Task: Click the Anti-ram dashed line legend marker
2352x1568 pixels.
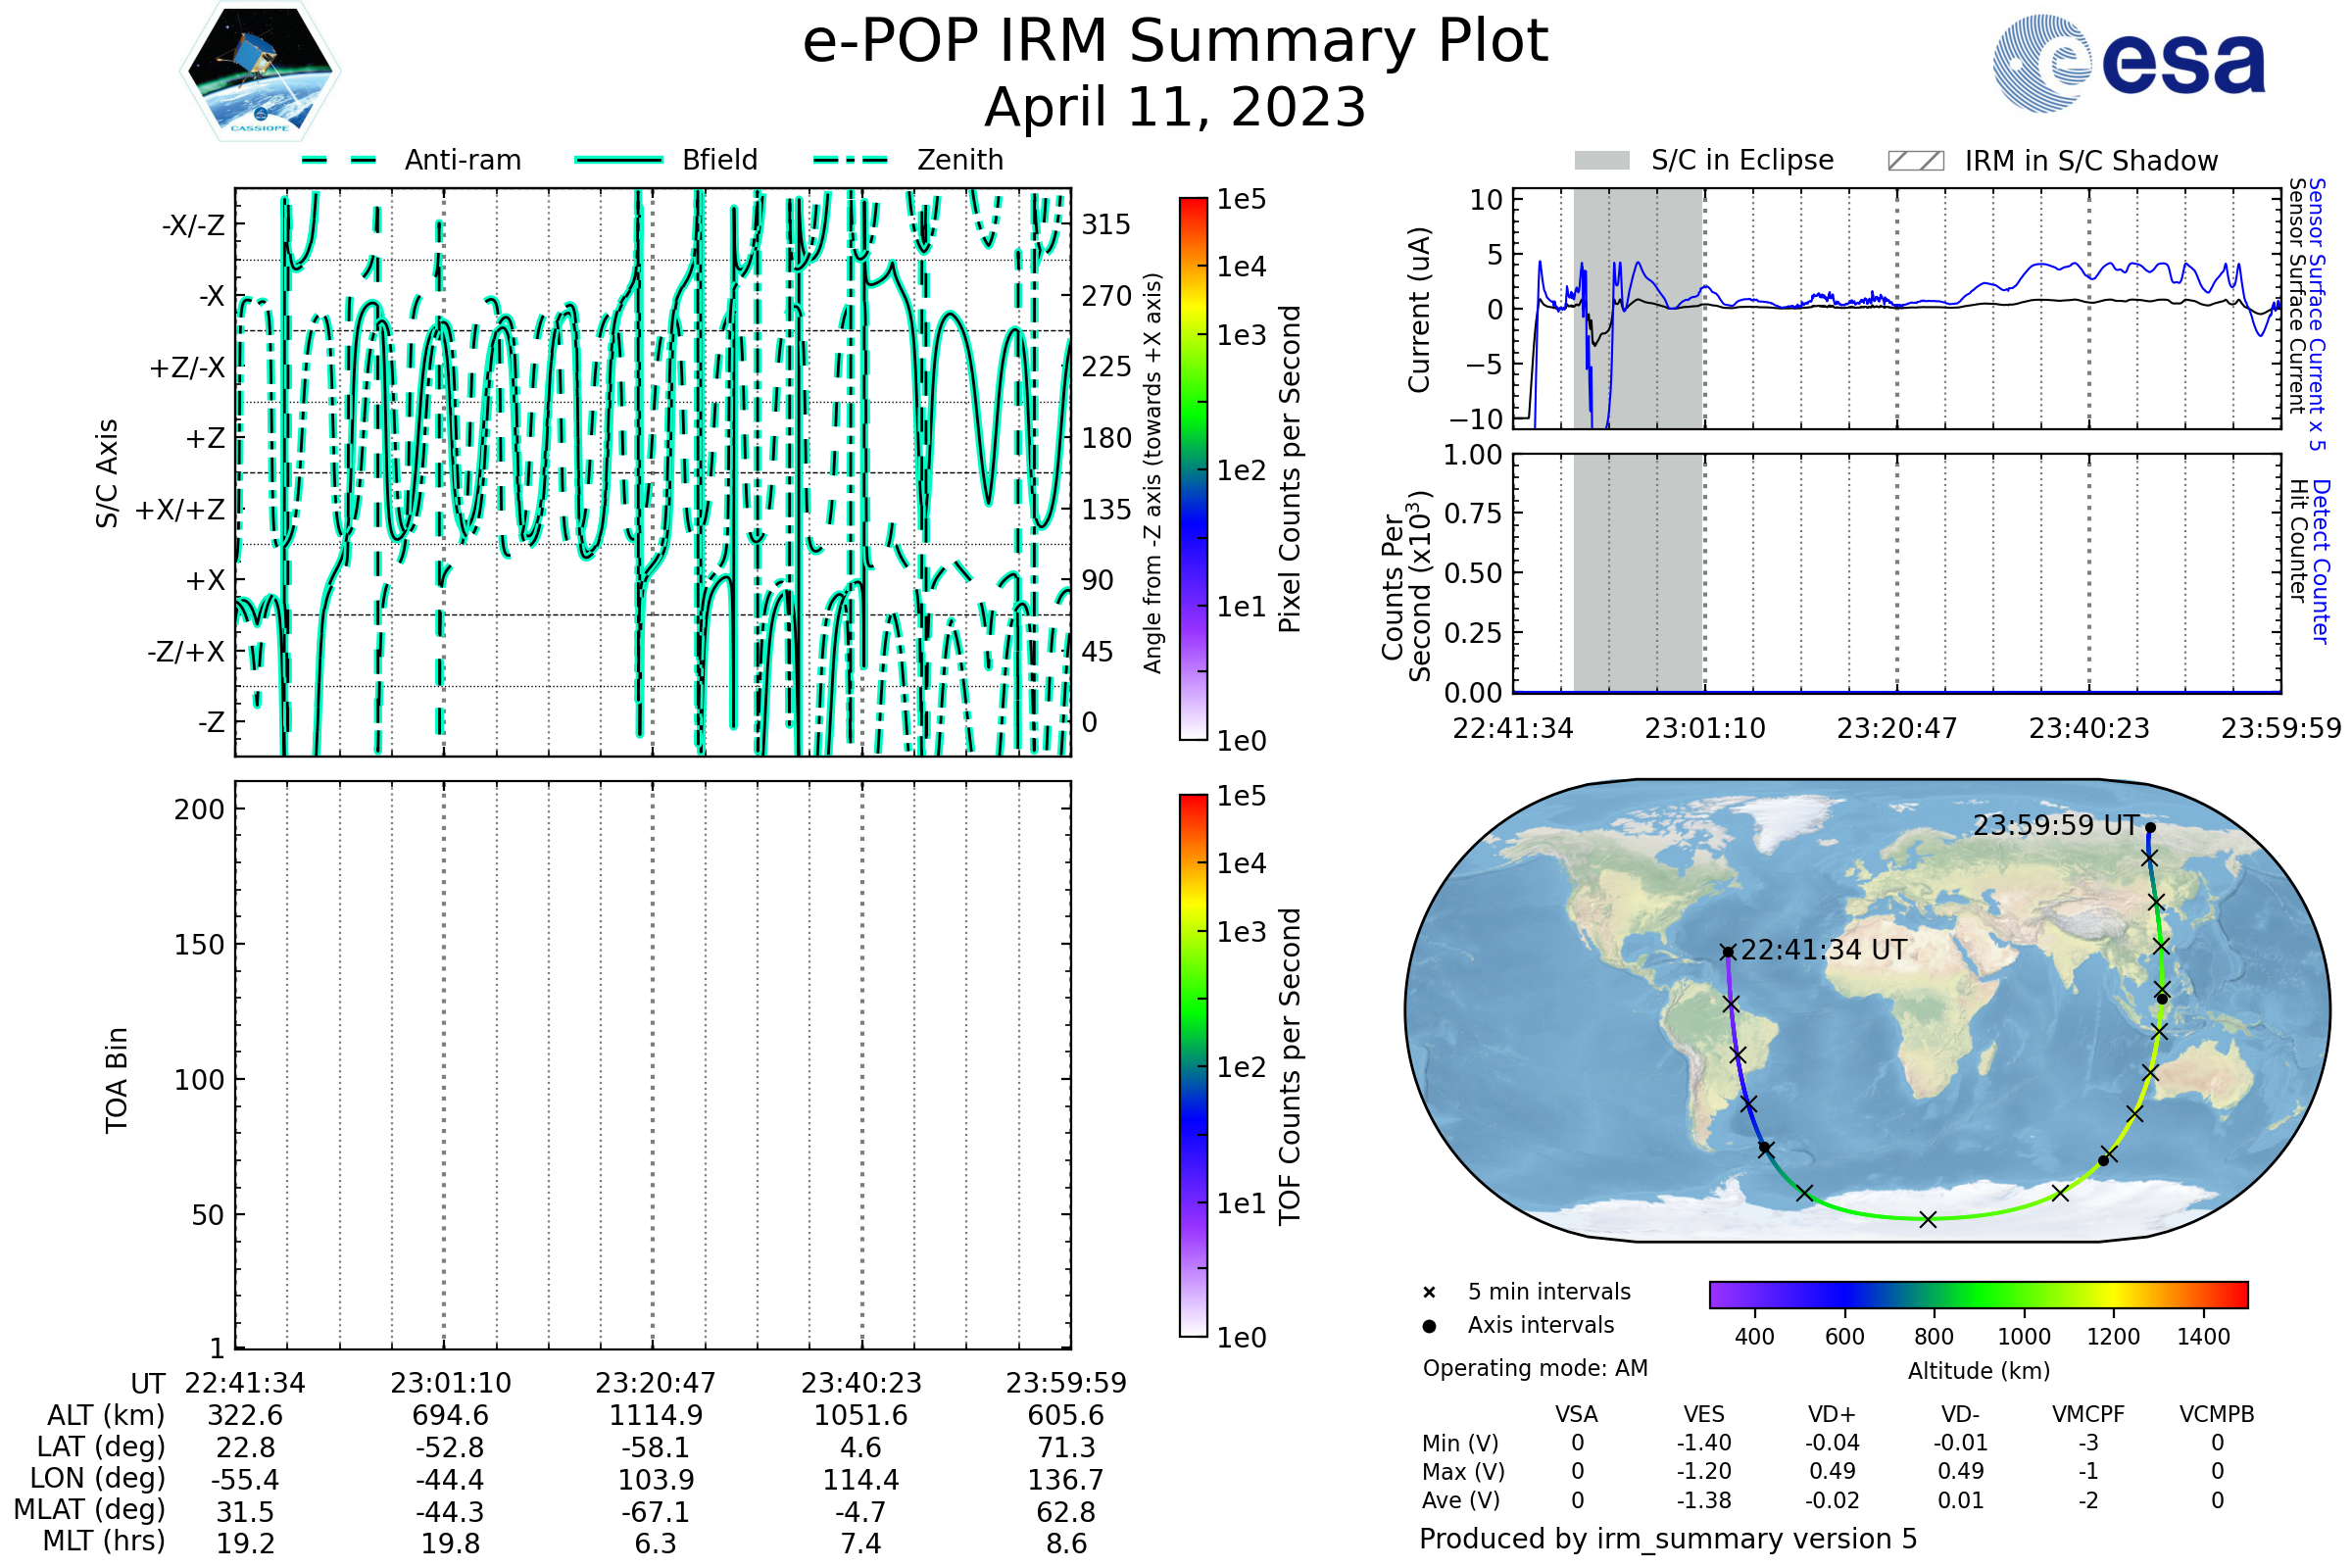Action: point(339,160)
